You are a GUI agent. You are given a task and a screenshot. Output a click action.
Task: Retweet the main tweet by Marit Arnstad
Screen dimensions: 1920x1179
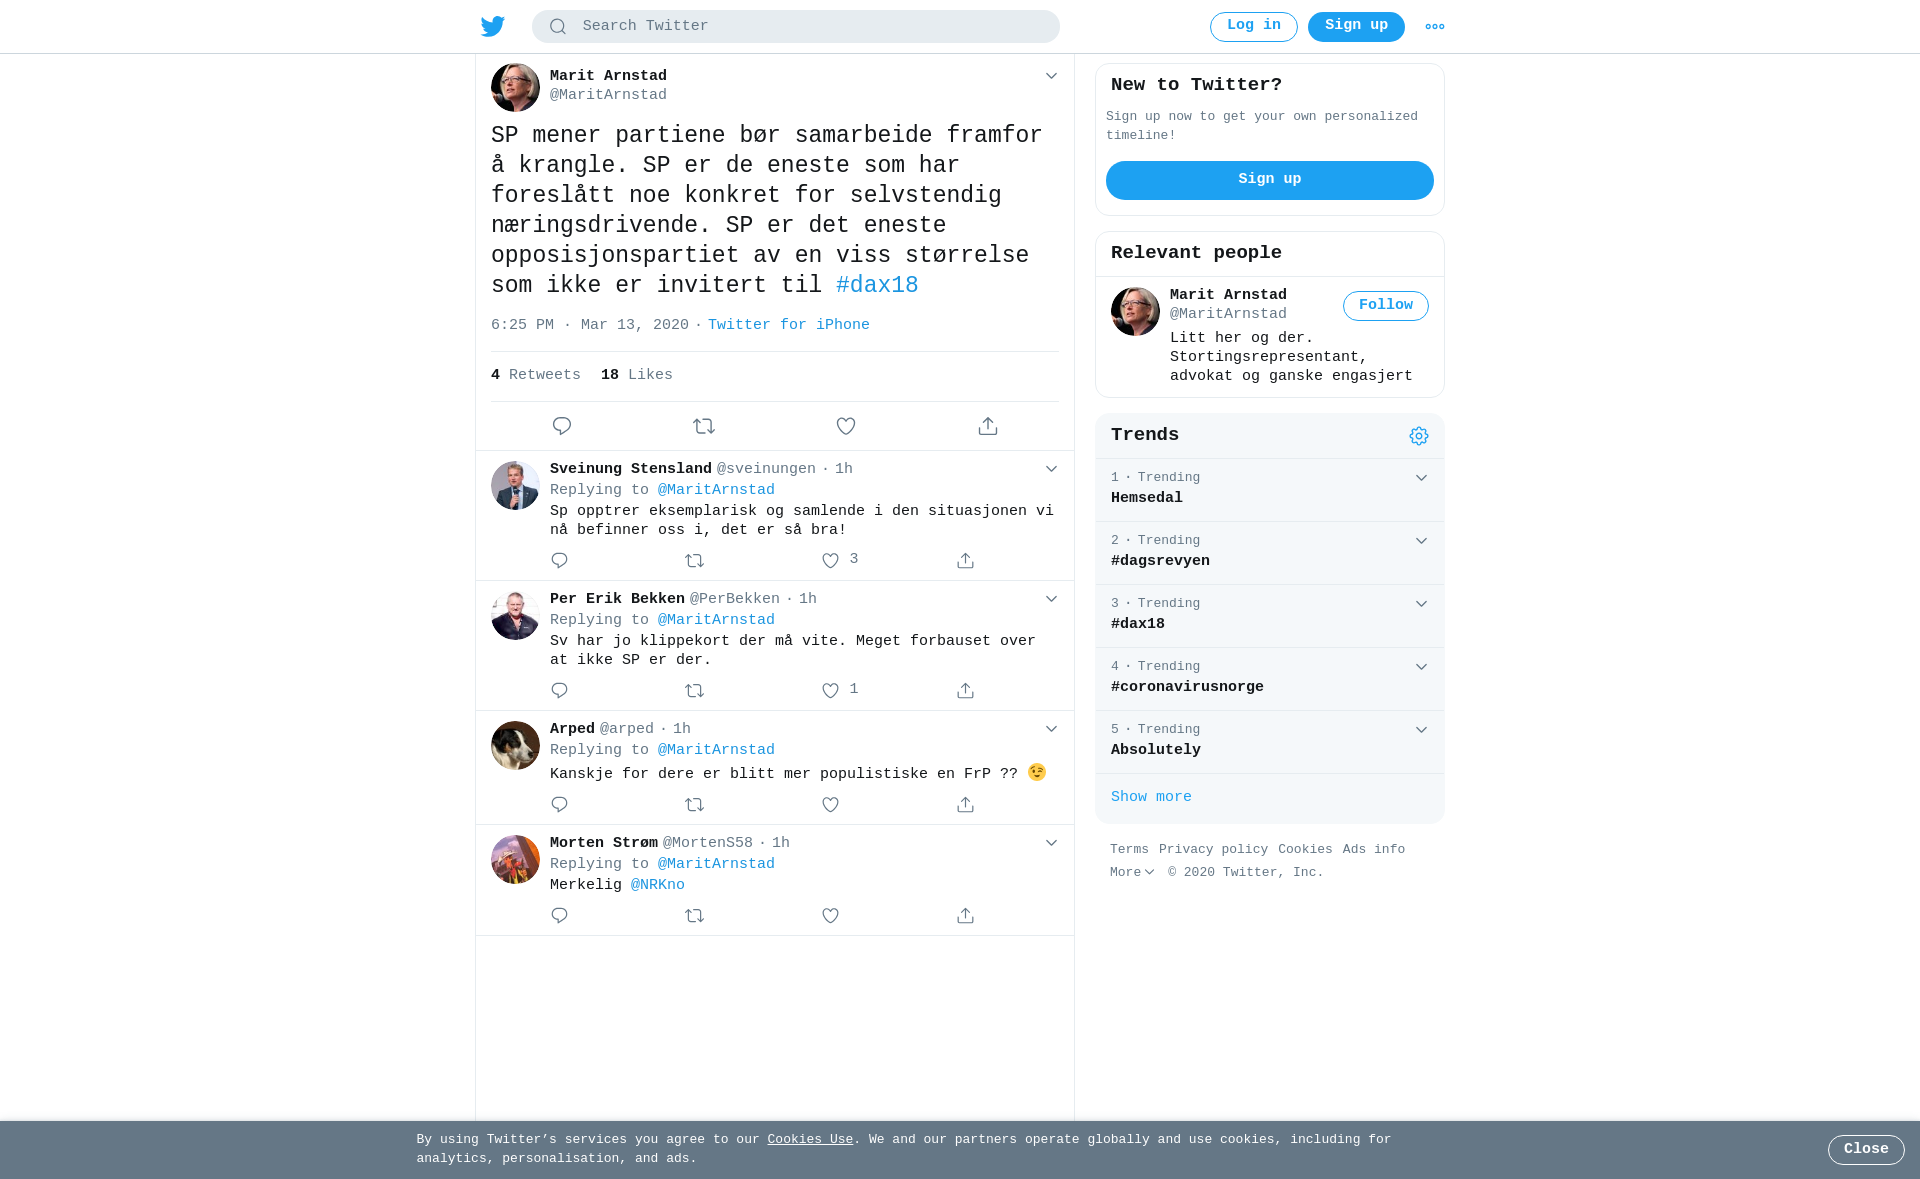[704, 426]
